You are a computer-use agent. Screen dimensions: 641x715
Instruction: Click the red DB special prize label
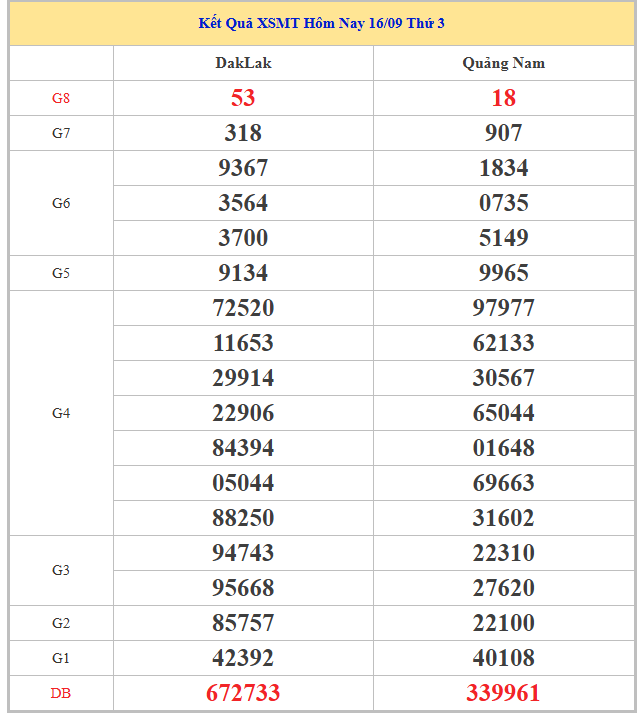(61, 693)
